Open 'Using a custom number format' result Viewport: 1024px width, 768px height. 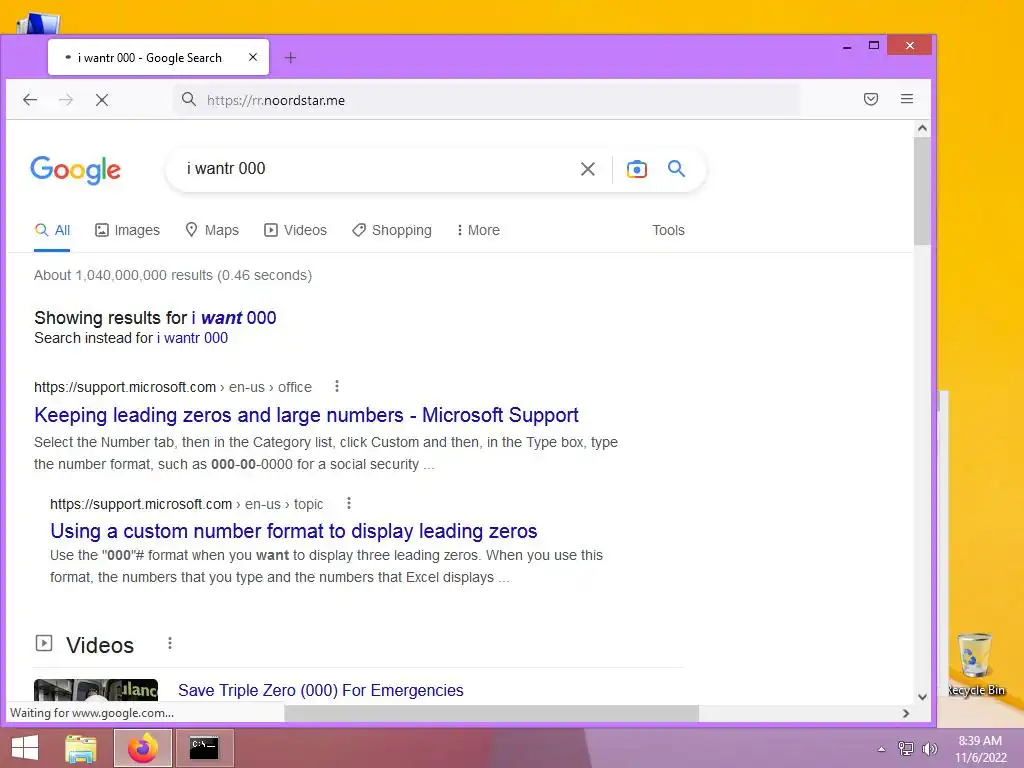[x=294, y=532]
